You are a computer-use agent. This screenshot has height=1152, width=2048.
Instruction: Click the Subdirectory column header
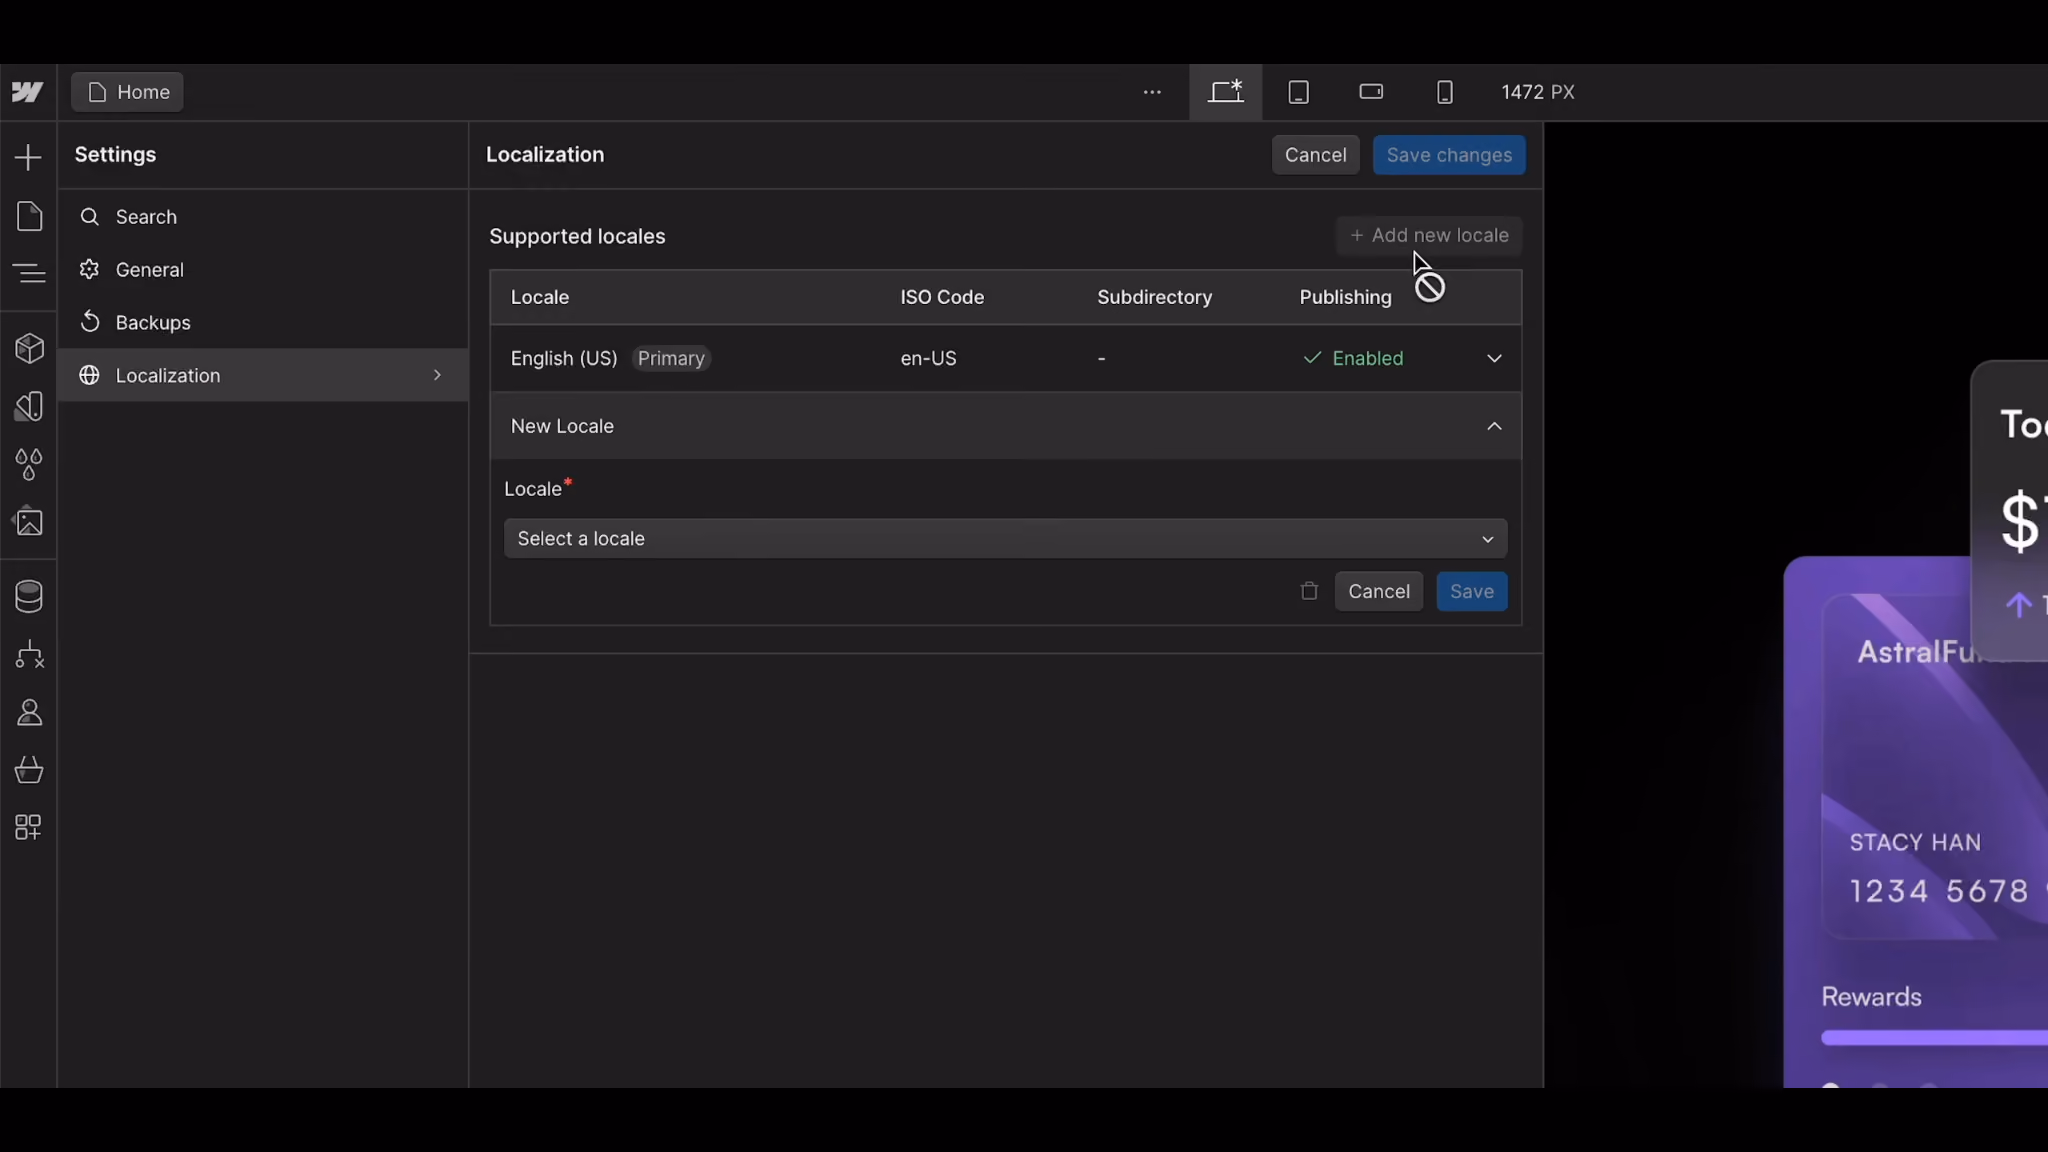(1154, 297)
